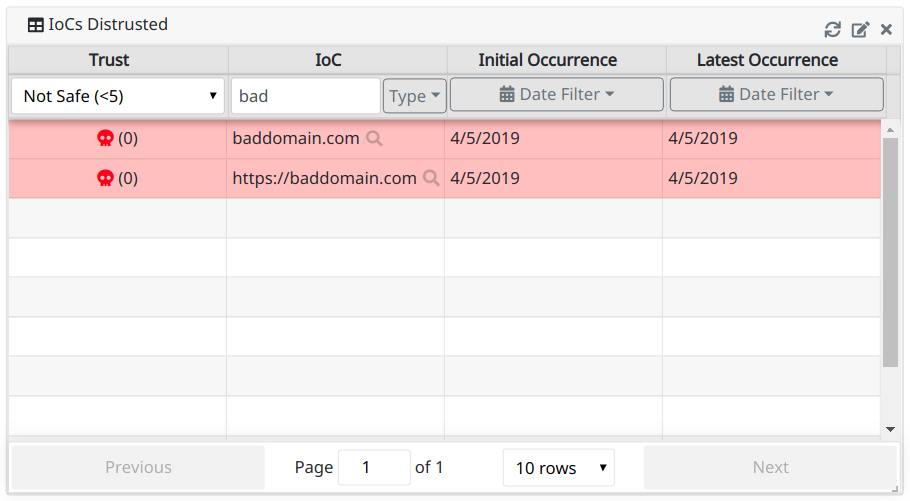Close the IoCs Distrusted panel
Image resolution: width=910 pixels, height=501 pixels.
pos(886,30)
